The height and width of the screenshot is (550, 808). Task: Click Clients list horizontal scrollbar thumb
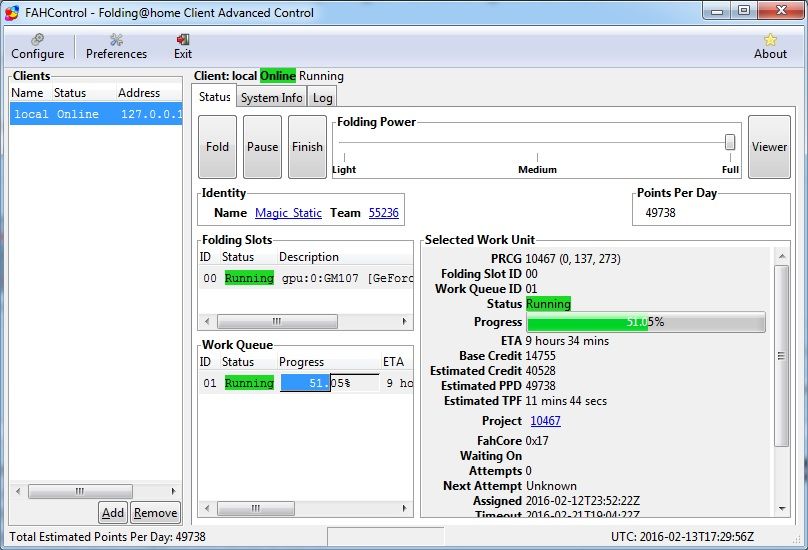tap(80, 491)
